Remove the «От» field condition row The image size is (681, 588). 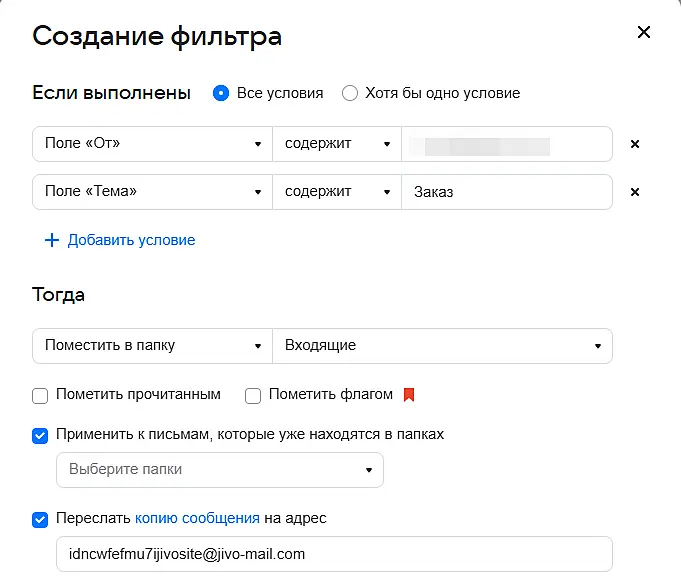pos(634,144)
